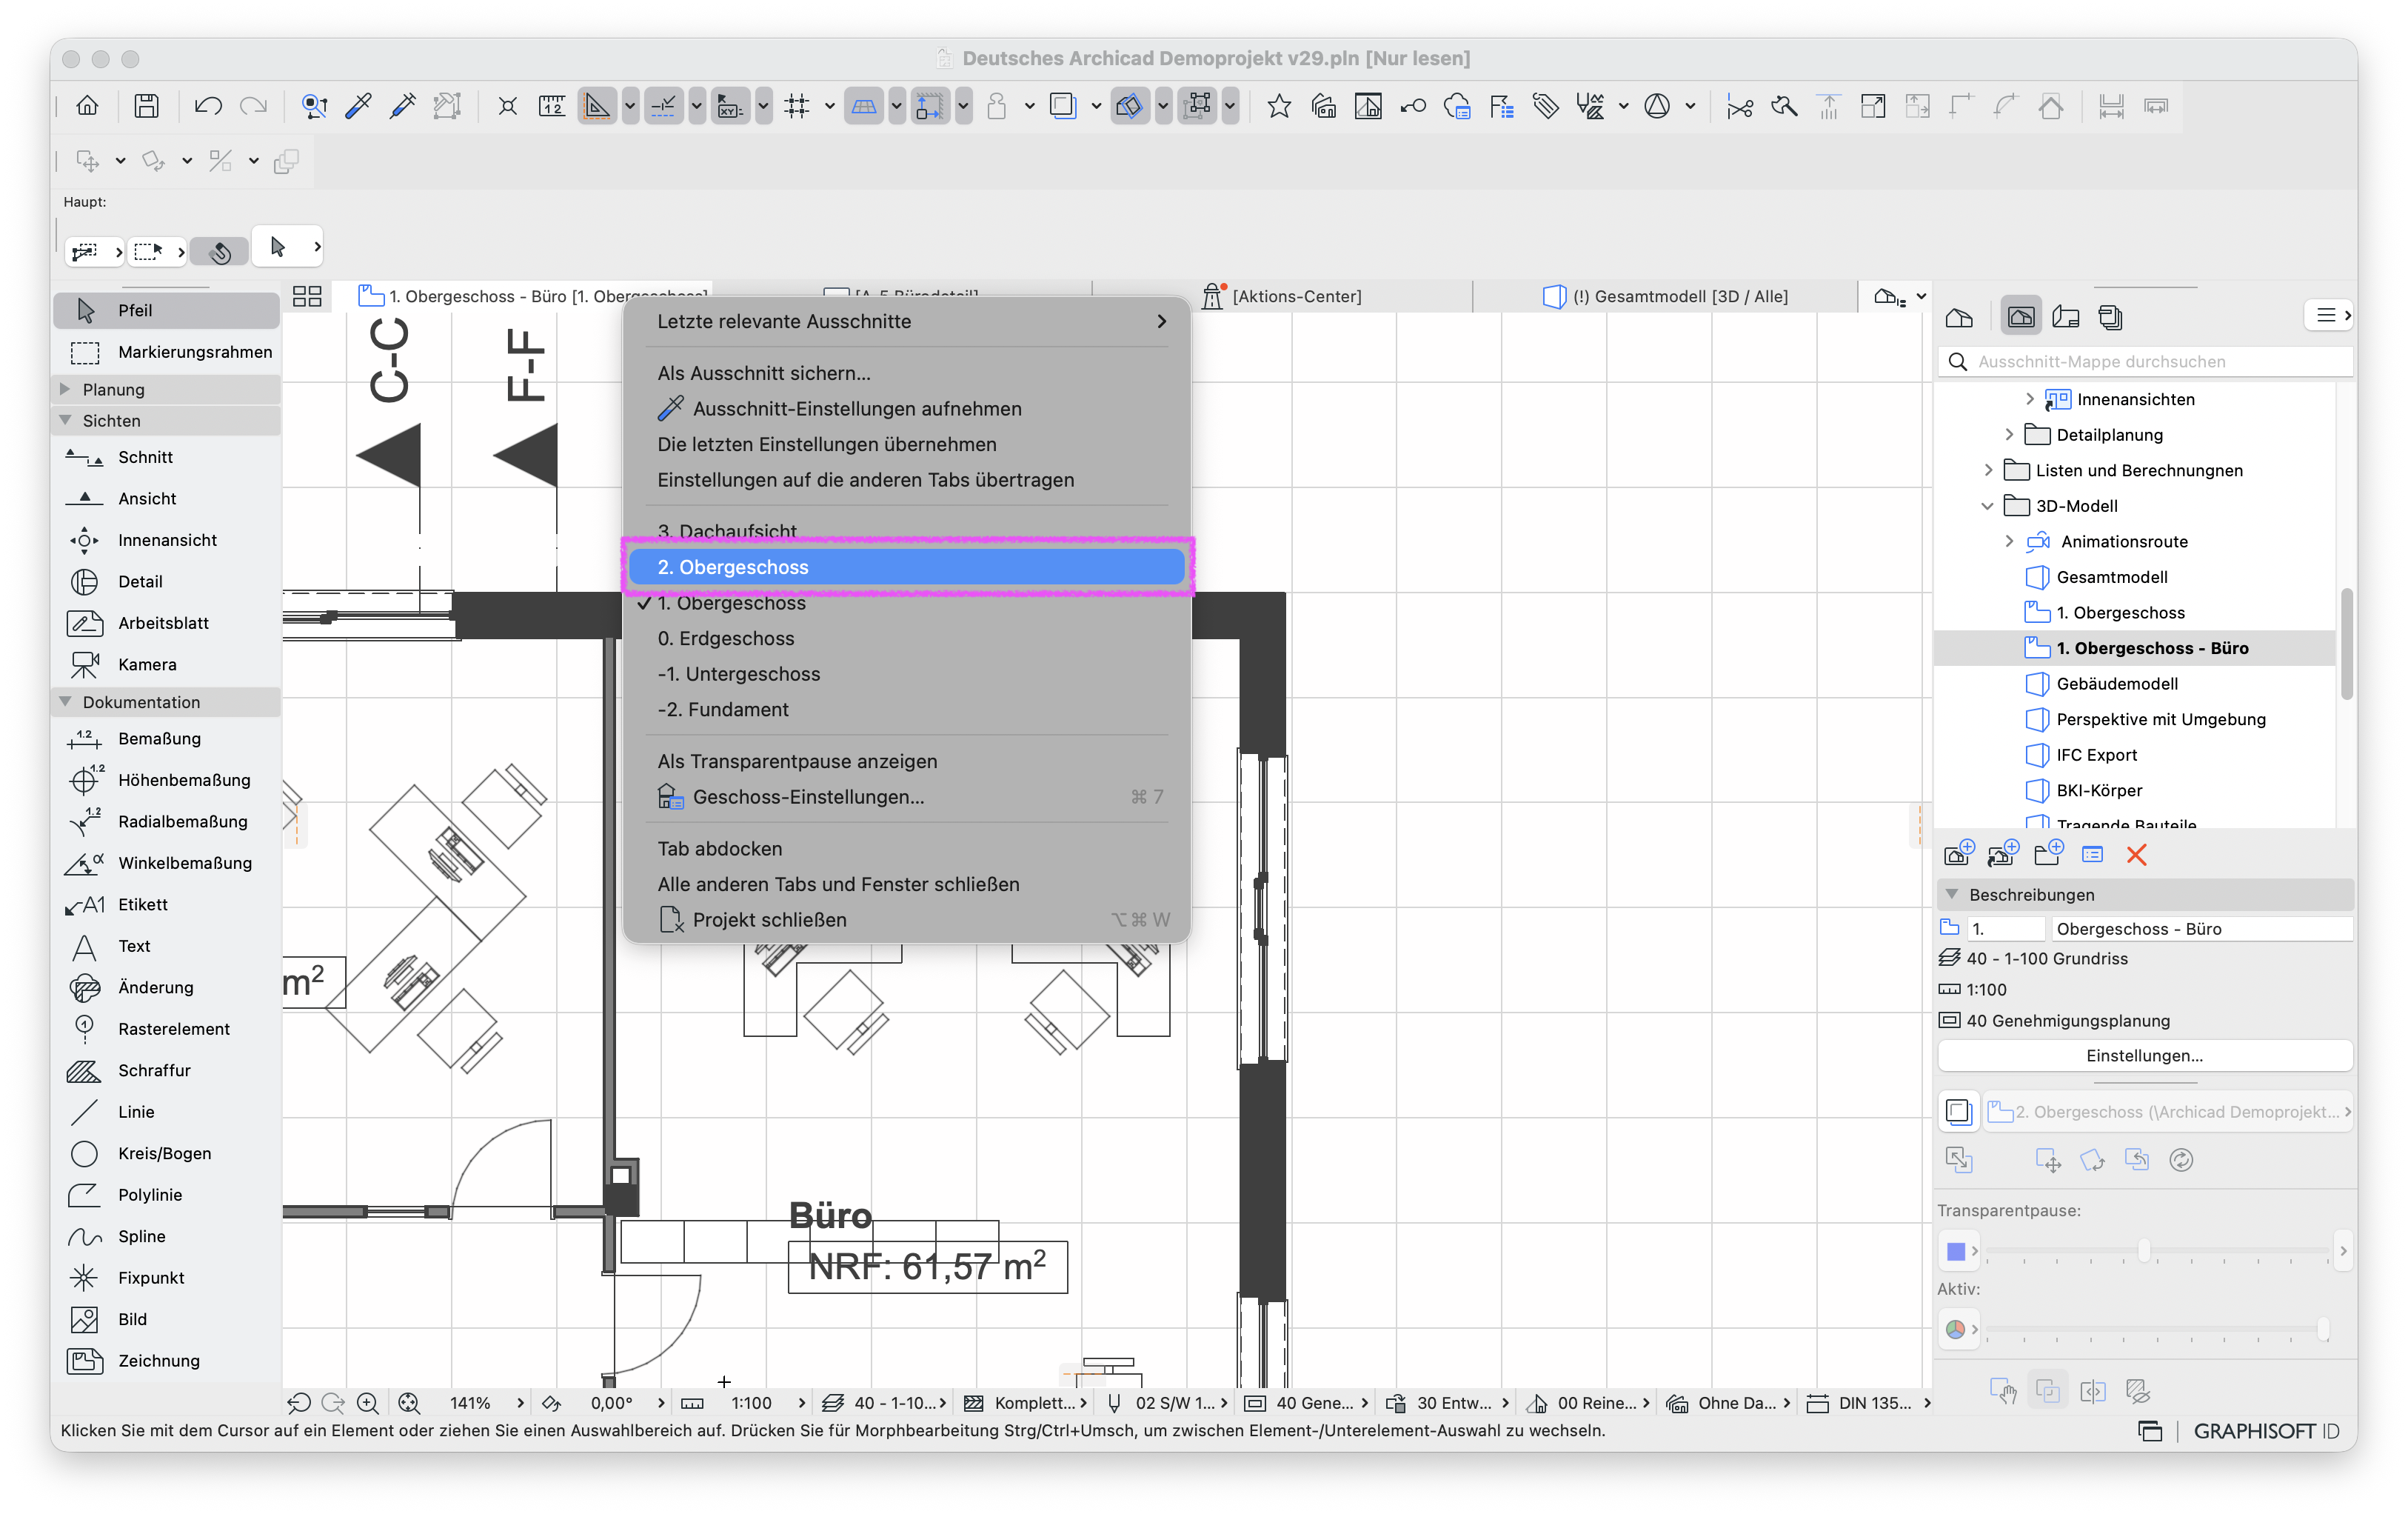2408x1514 pixels.
Task: Click the Ausschnitt-Mappe search field
Action: pos(2145,362)
